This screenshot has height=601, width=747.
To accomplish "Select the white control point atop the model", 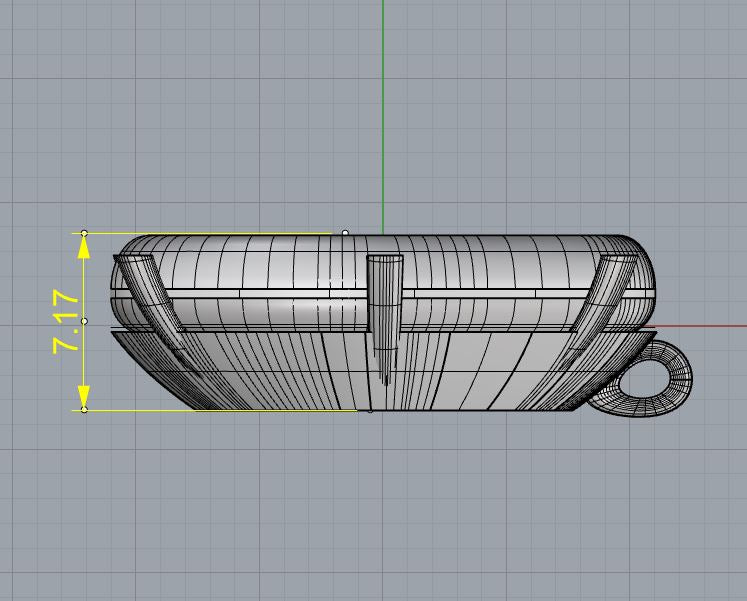I will coord(345,233).
